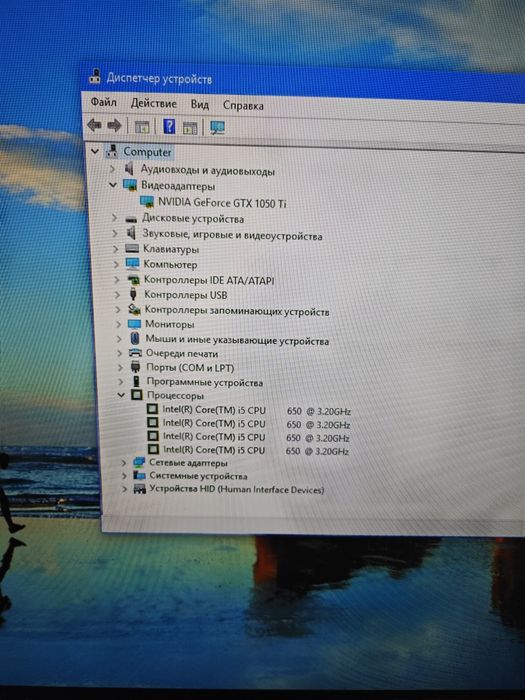Expand the Системные устройства category
The height and width of the screenshot is (700, 525).
(x=125, y=476)
